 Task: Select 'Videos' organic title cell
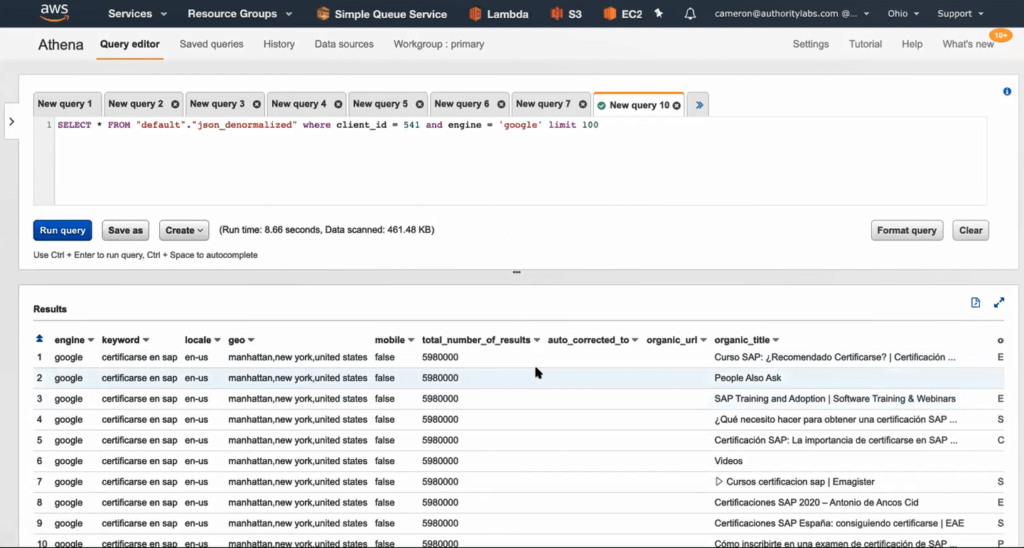728,461
